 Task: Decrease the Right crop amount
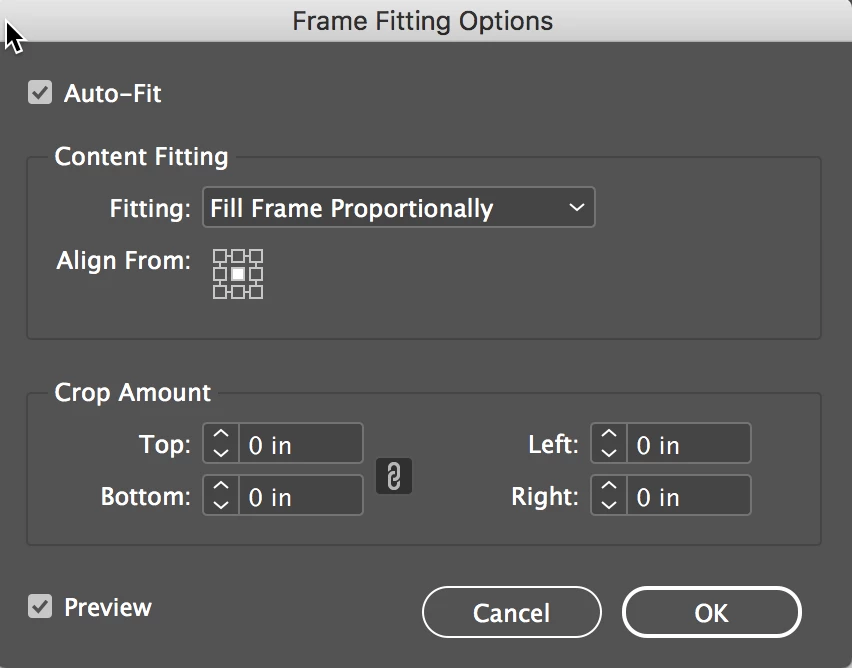point(609,505)
